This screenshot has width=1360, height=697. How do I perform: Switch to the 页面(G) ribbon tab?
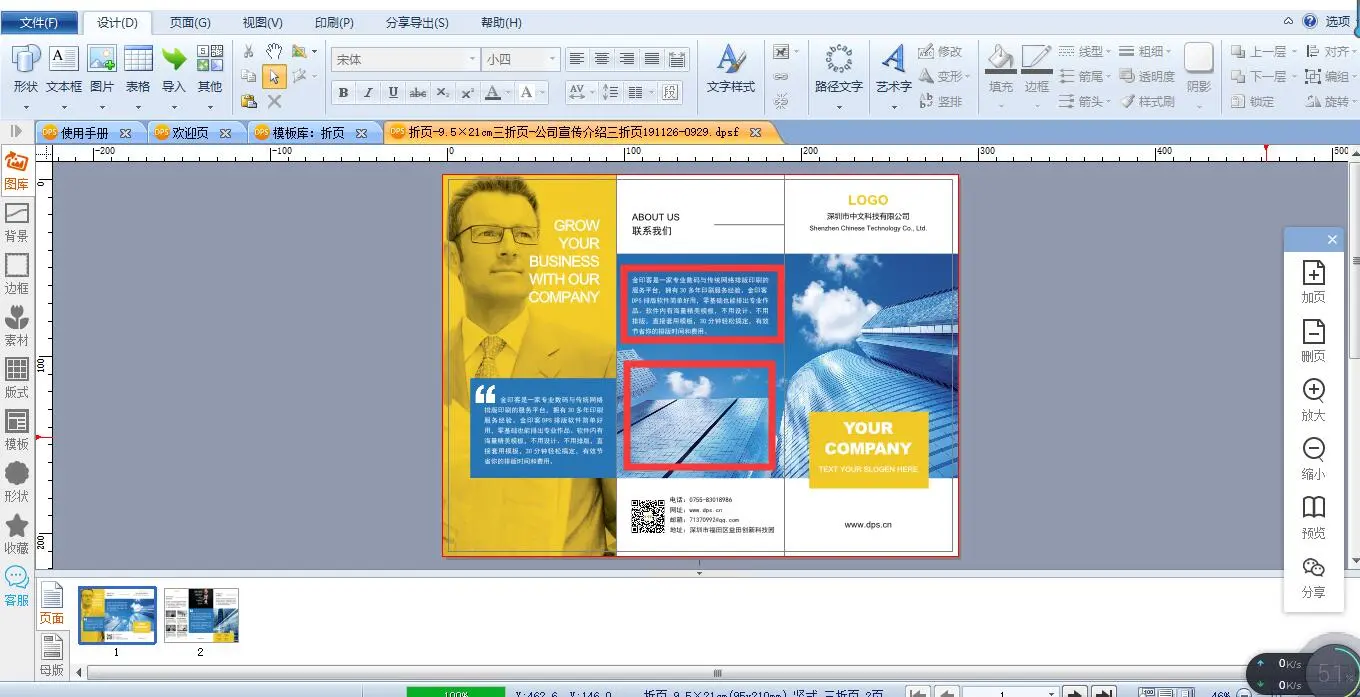pyautogui.click(x=190, y=22)
